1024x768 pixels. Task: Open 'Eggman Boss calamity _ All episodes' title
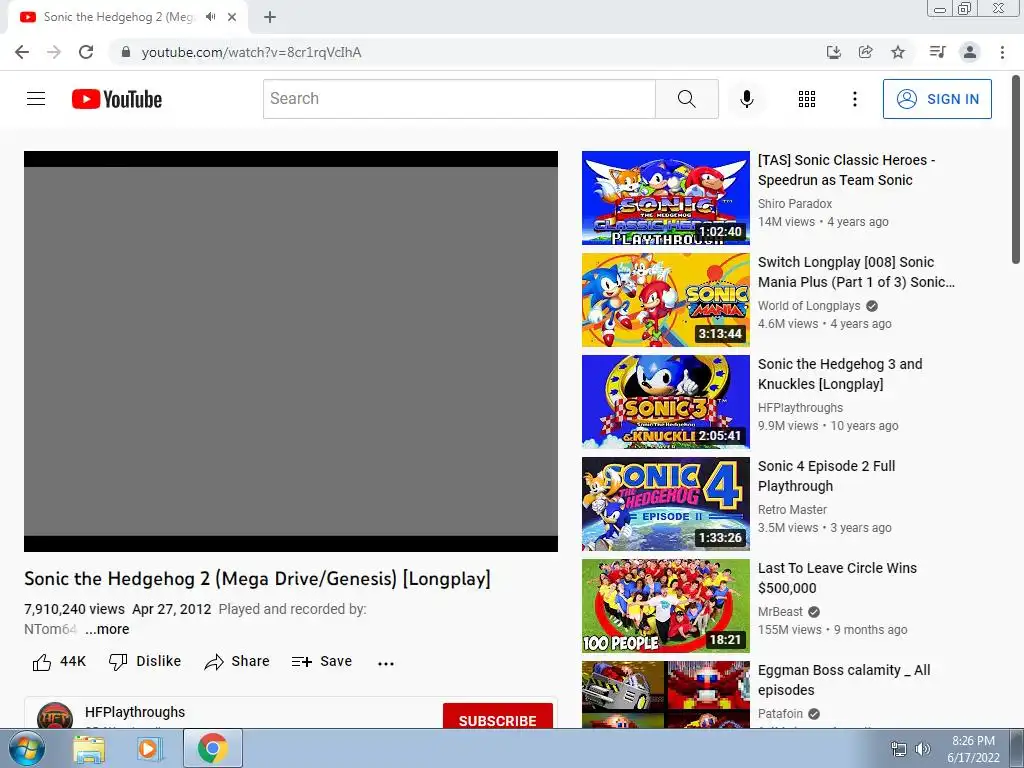pos(844,679)
